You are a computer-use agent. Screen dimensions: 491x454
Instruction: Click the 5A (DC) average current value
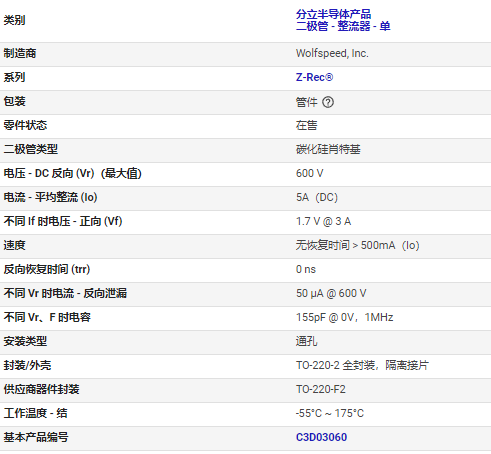(317, 197)
